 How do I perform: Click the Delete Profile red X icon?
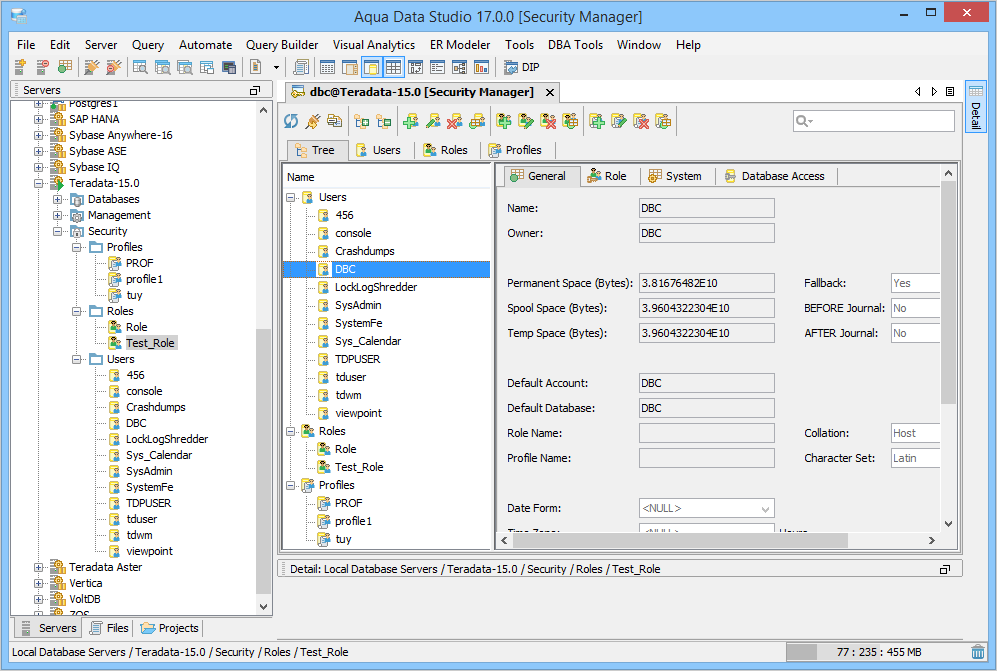coord(641,121)
